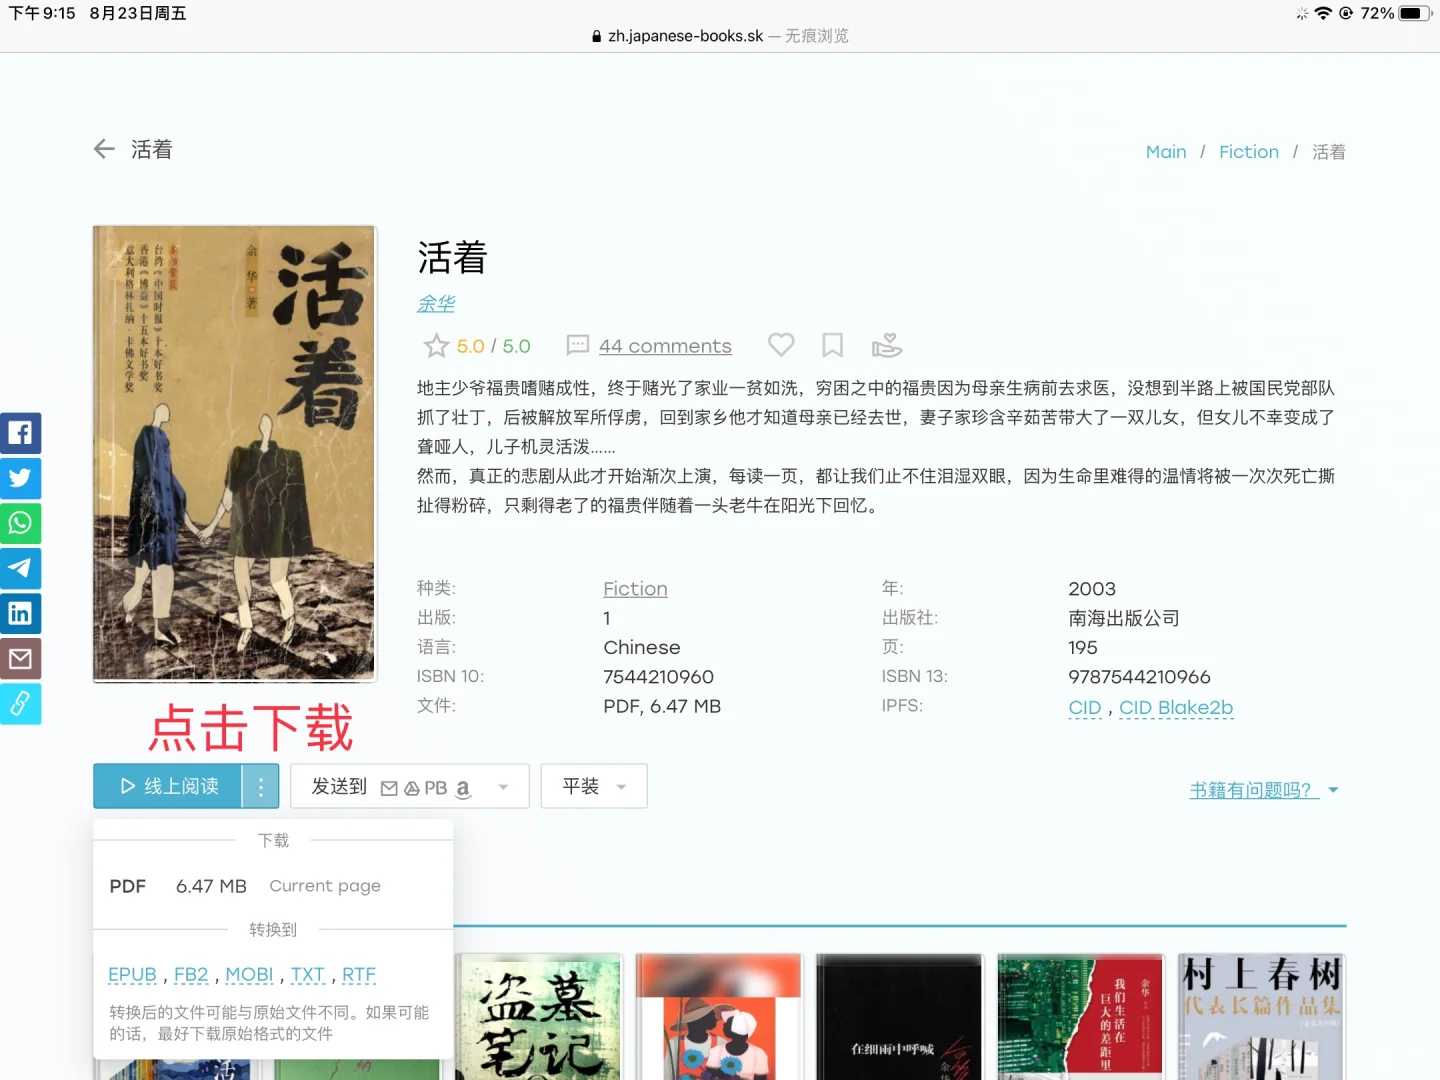The width and height of the screenshot is (1440, 1080).
Task: Share this book on LinkedIn
Action: pyautogui.click(x=20, y=613)
